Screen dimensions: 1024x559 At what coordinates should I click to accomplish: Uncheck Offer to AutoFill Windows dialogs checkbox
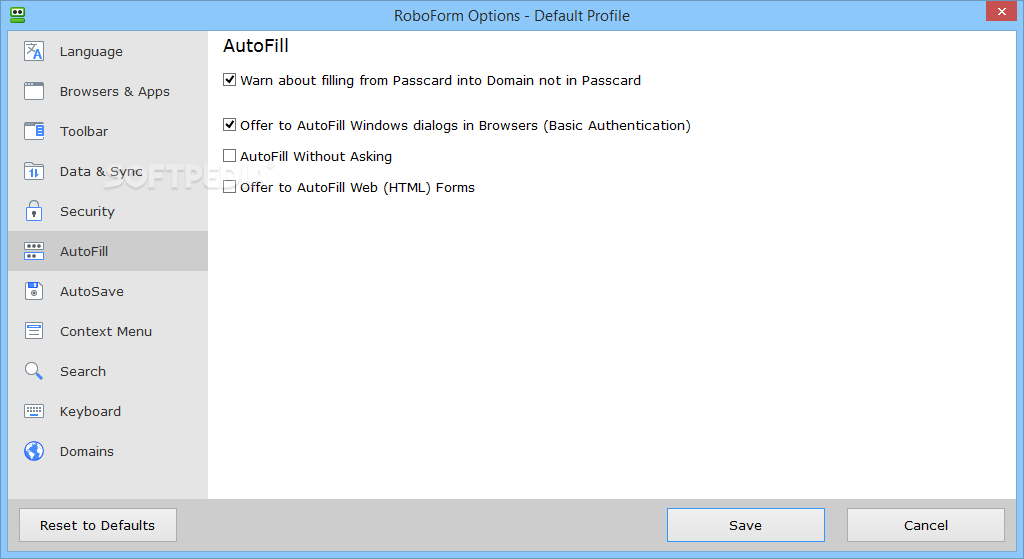coord(229,125)
